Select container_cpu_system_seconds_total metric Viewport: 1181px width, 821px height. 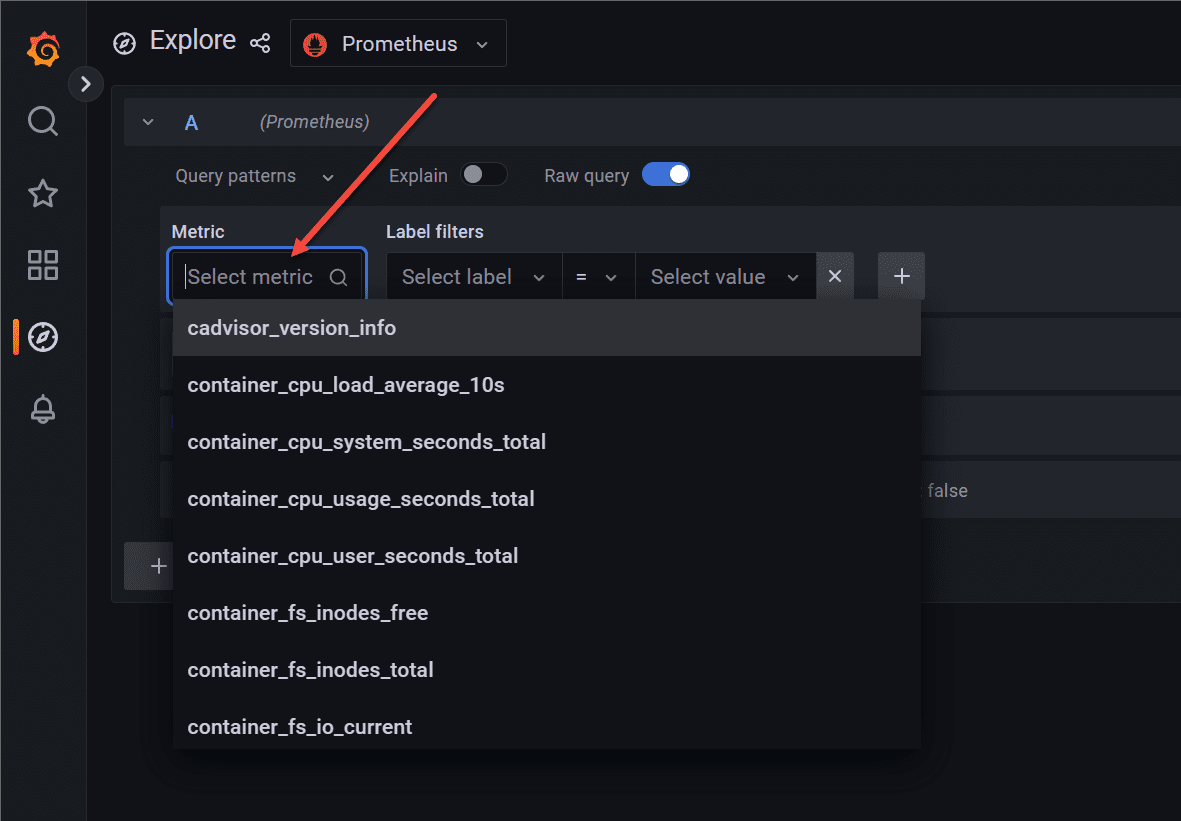547,441
